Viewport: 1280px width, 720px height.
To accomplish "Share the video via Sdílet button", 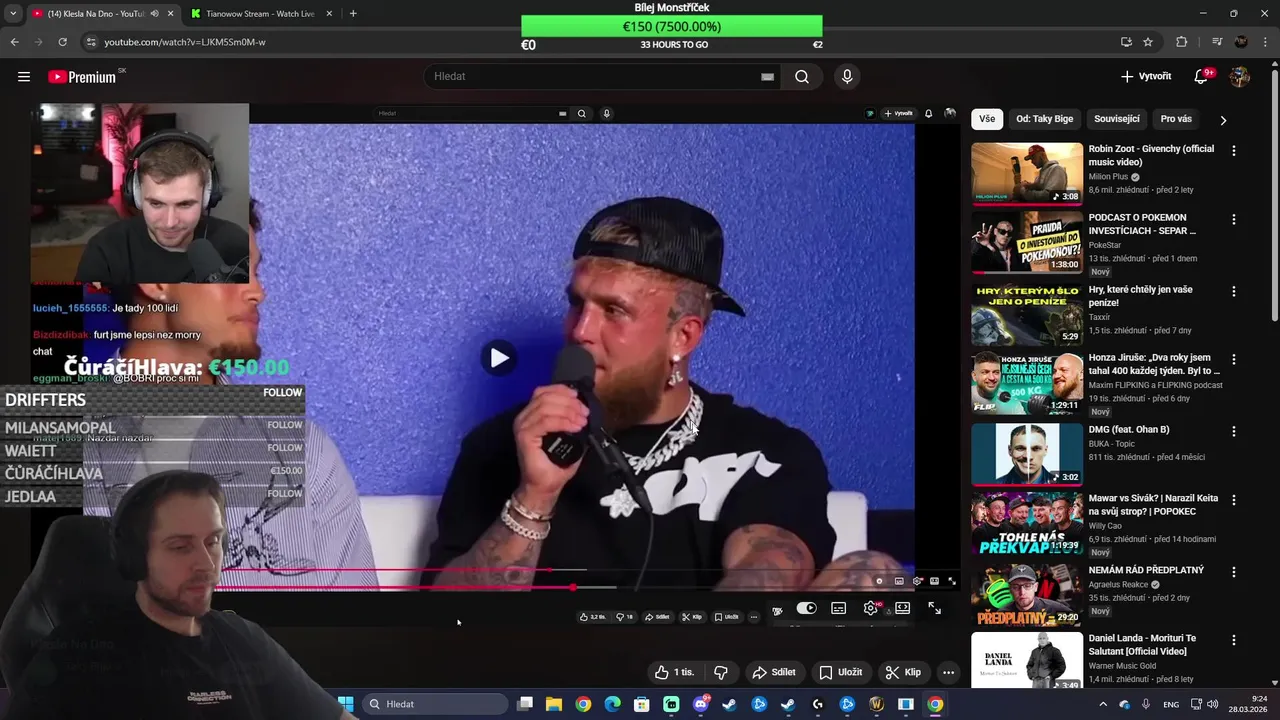I will tap(775, 672).
